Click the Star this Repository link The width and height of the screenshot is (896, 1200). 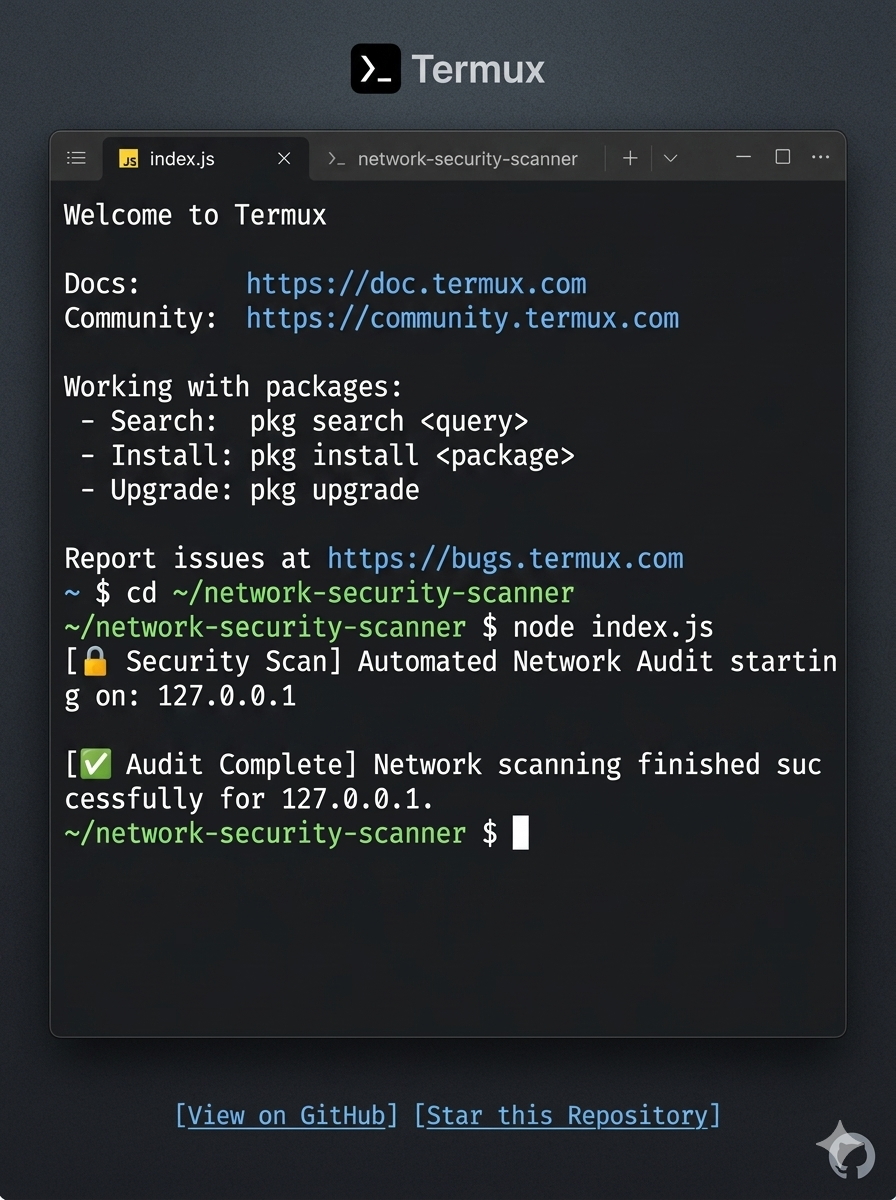(x=567, y=1115)
